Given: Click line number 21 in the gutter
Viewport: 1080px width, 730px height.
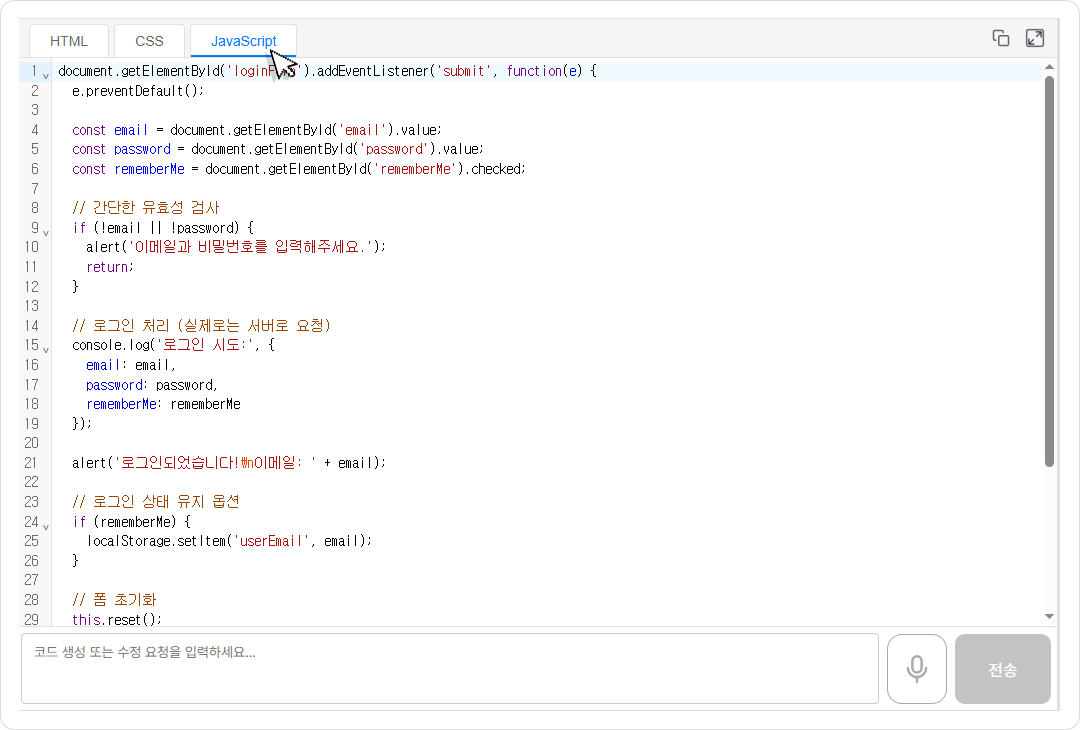Looking at the screenshot, I should point(31,462).
